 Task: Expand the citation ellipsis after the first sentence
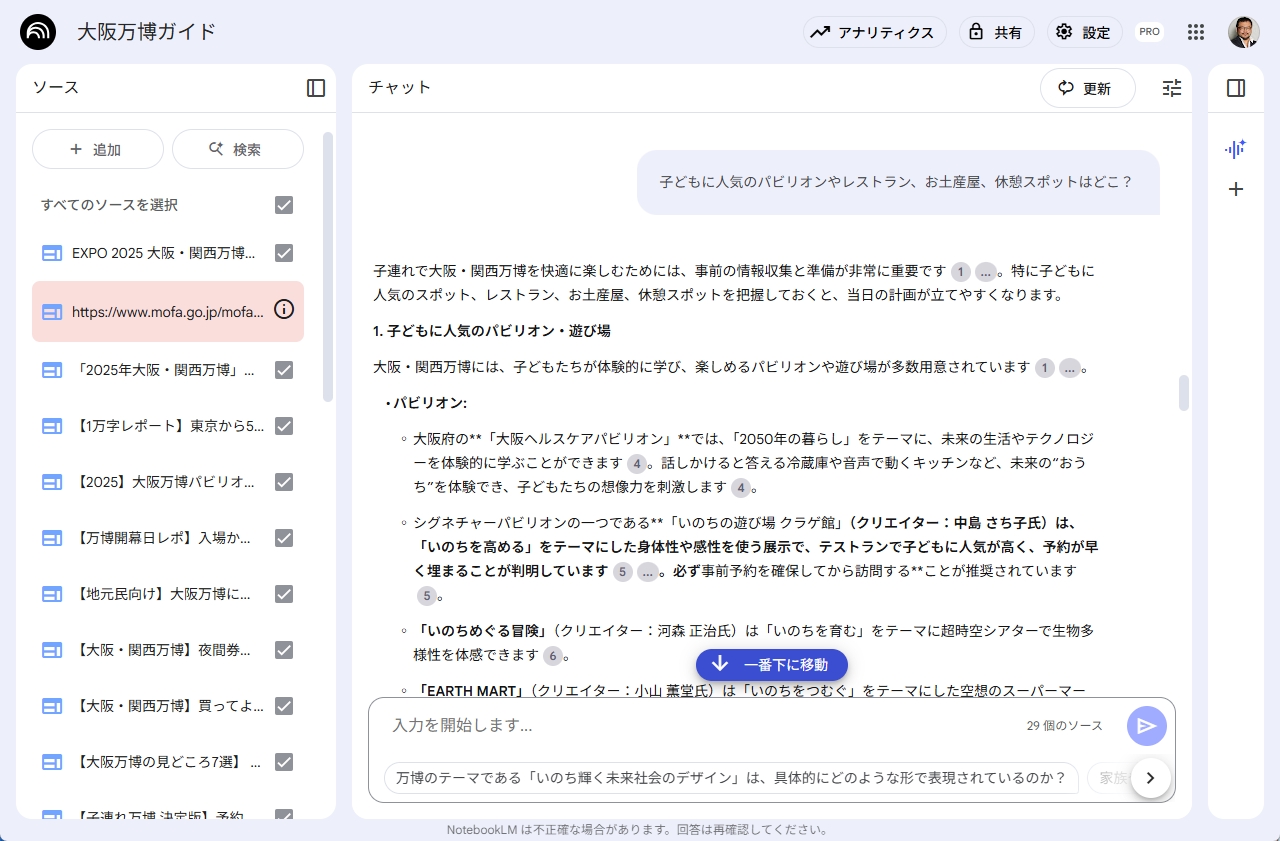pyautogui.click(x=985, y=272)
